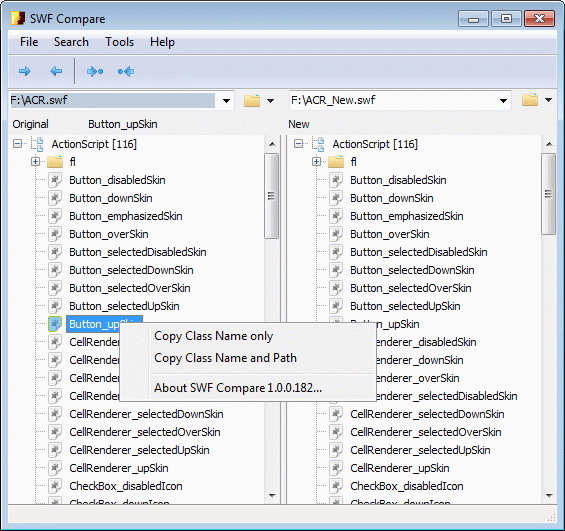Screen dimensions: 565x531
Task: Click the class icon beside Button_downSkin in the left tree
Action: [55, 198]
